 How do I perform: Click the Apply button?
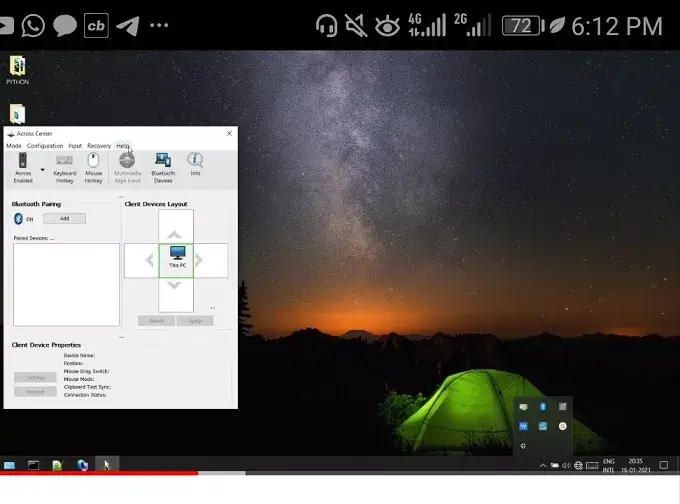[x=195, y=321]
